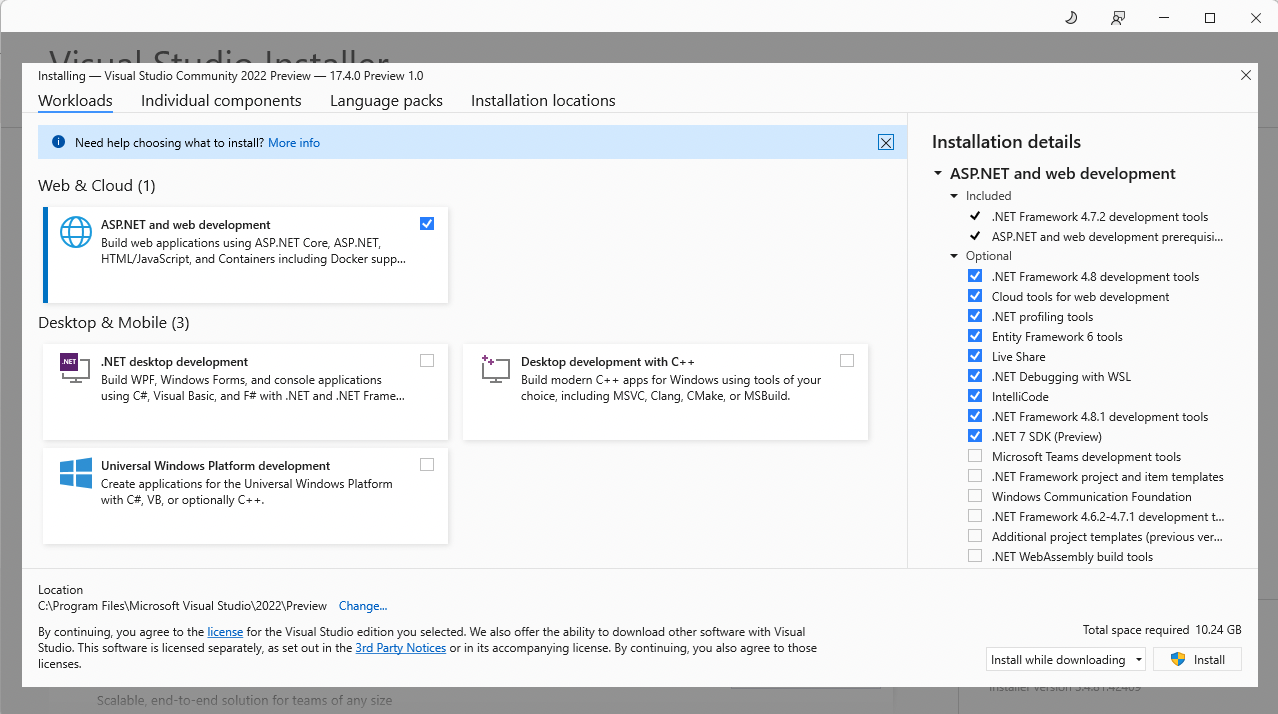Open the 3rd Party Notices link
This screenshot has height=714, width=1278.
click(x=400, y=647)
